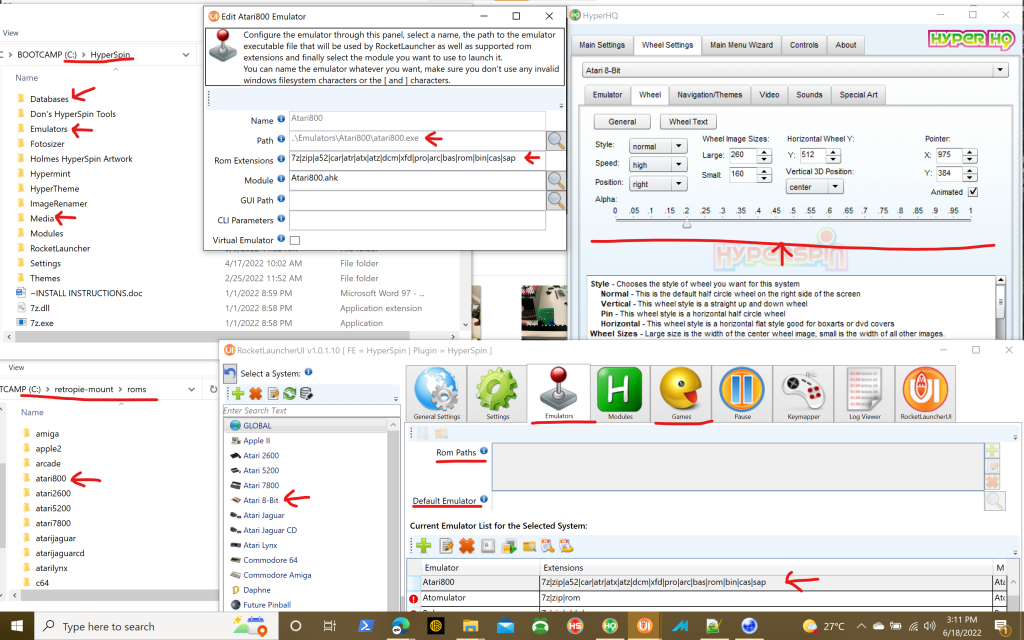
Task: Click the Alpha slider handle
Action: [x=686, y=224]
